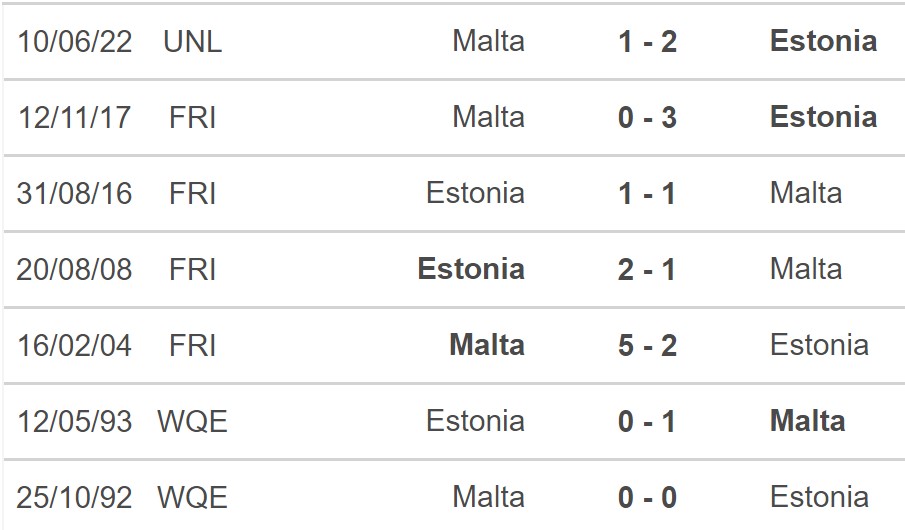Screen dimensions: 905x530
Task: Open the 1 - 1 draw score
Action: [x=647, y=193]
